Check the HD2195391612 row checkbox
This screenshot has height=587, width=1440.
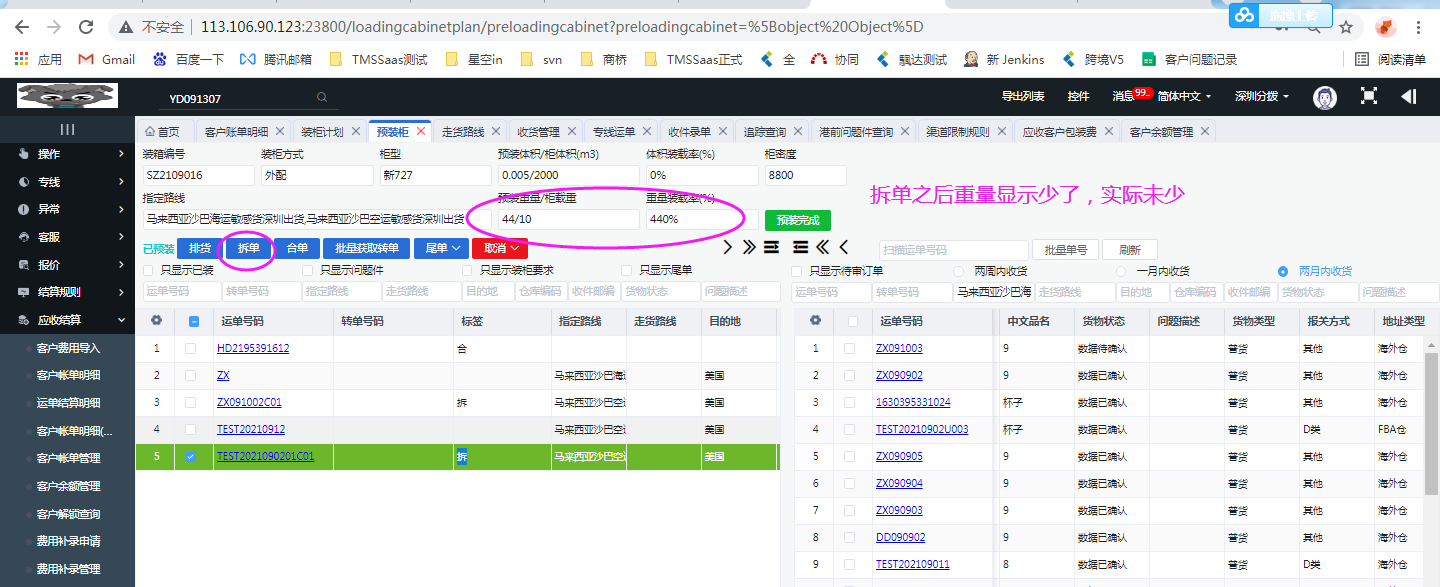[191, 348]
